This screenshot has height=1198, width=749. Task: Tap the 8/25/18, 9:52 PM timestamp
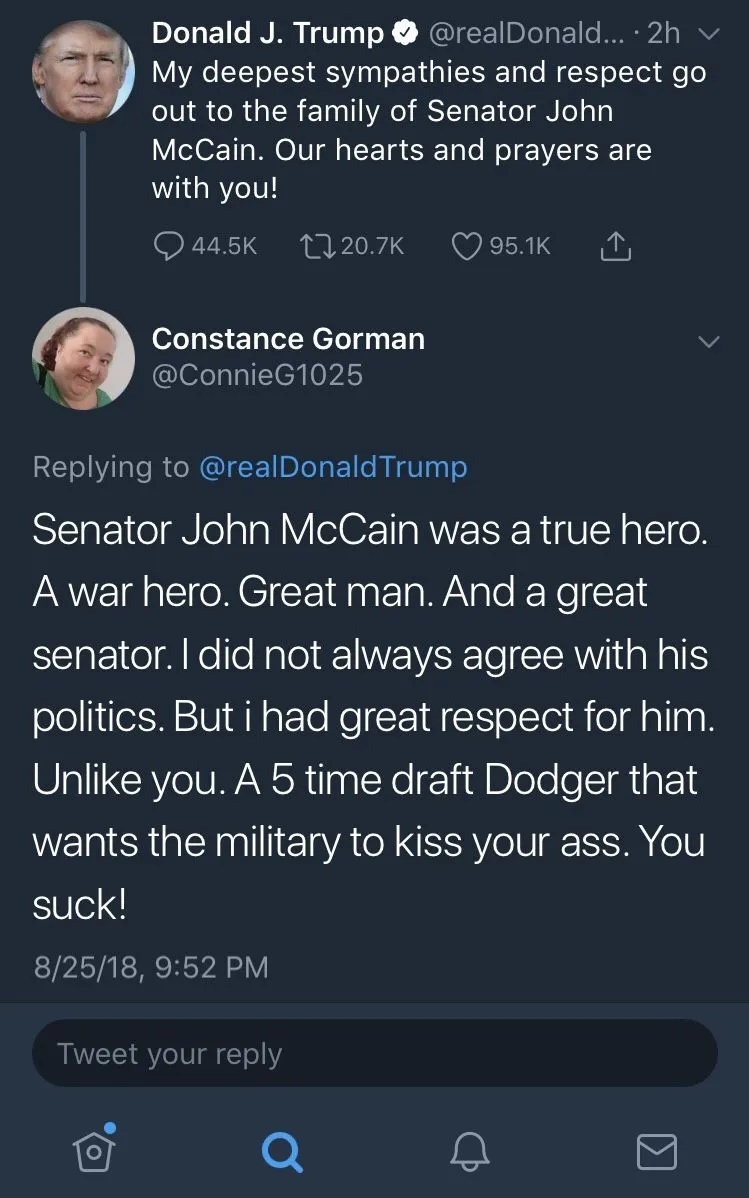pos(151,967)
